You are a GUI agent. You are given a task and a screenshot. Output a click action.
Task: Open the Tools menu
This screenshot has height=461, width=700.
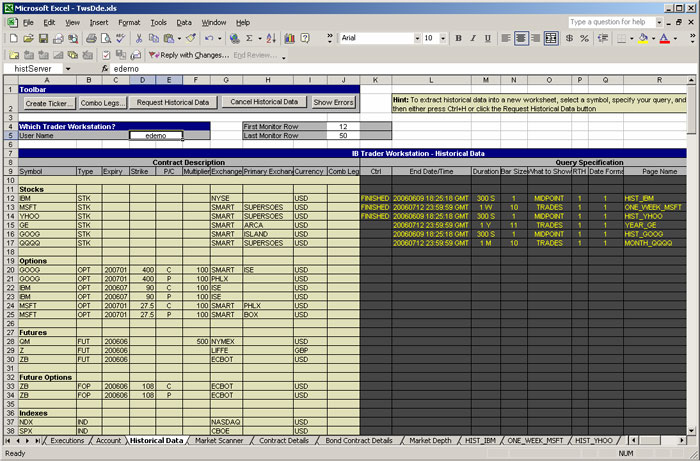(158, 22)
